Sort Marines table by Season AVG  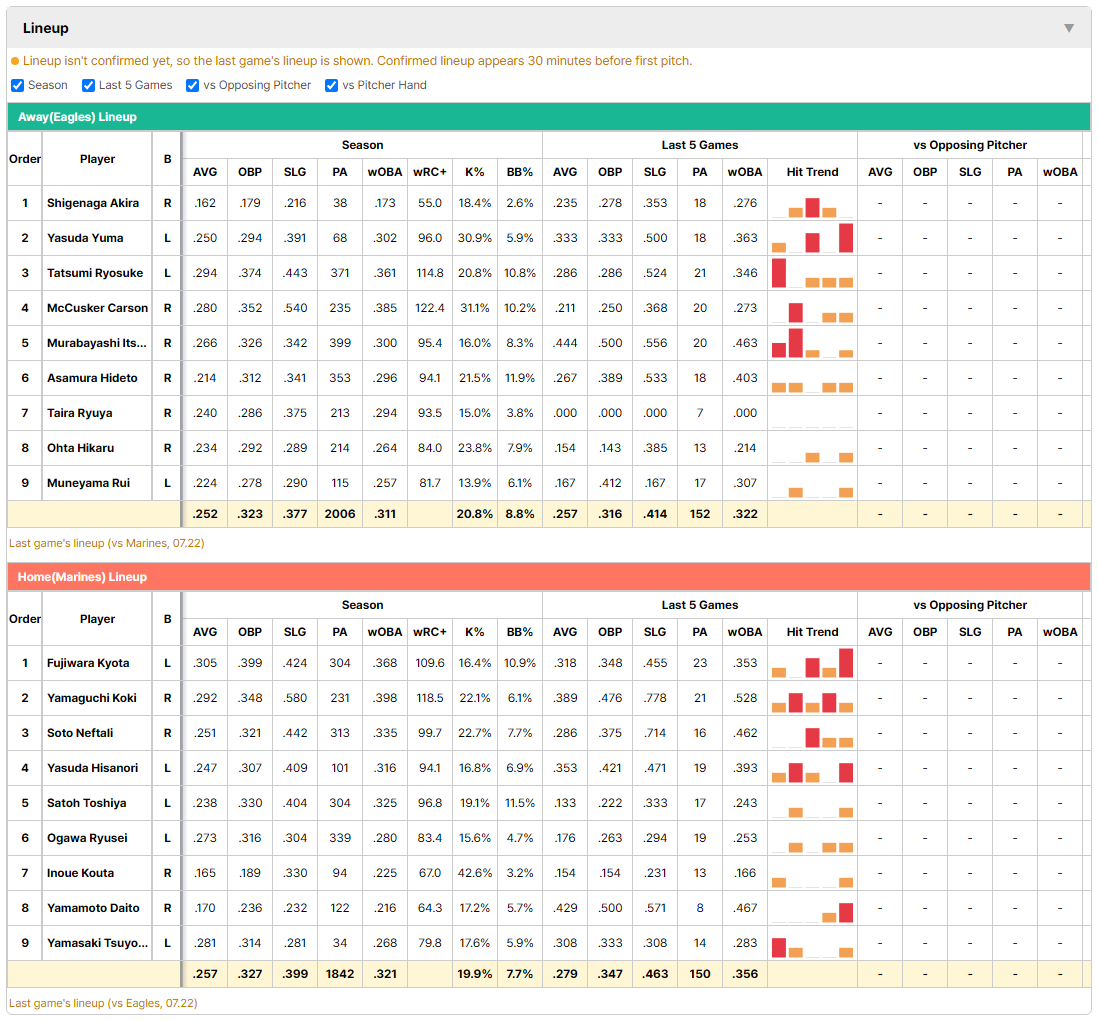coord(205,632)
